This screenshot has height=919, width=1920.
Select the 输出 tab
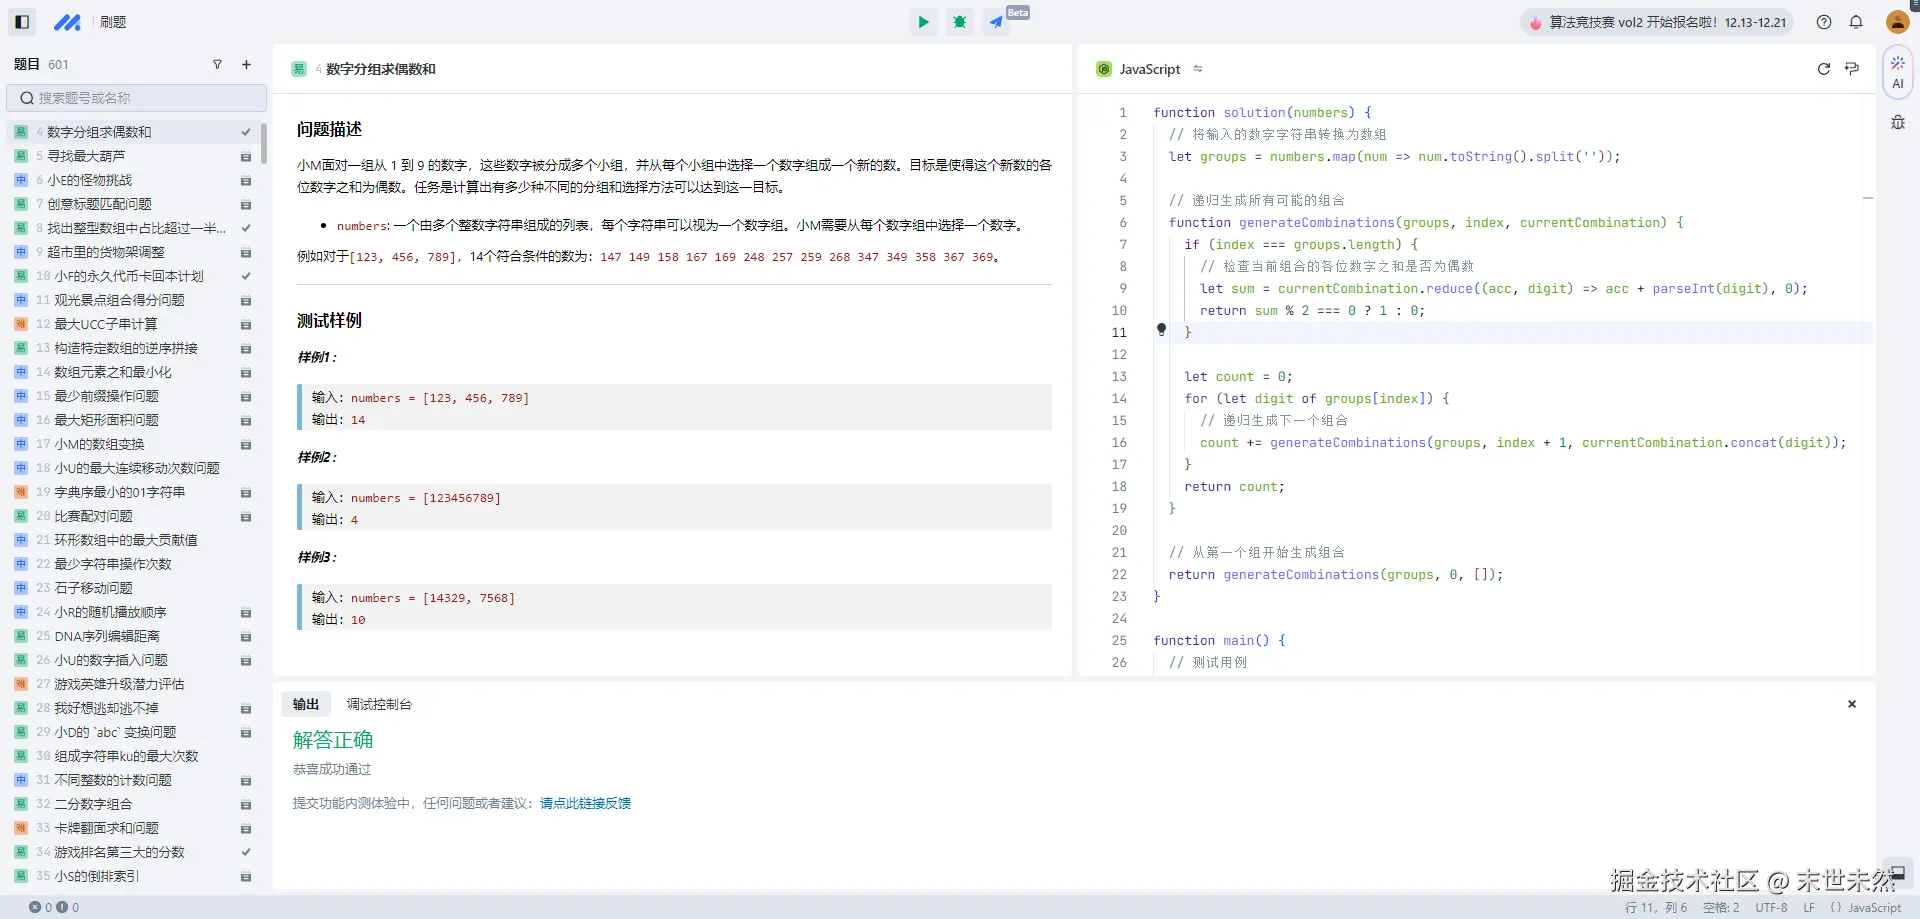(x=305, y=704)
